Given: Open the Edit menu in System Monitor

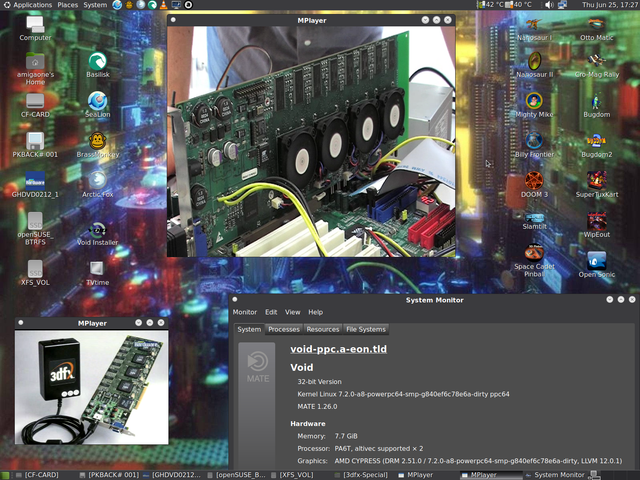Looking at the screenshot, I should [271, 312].
